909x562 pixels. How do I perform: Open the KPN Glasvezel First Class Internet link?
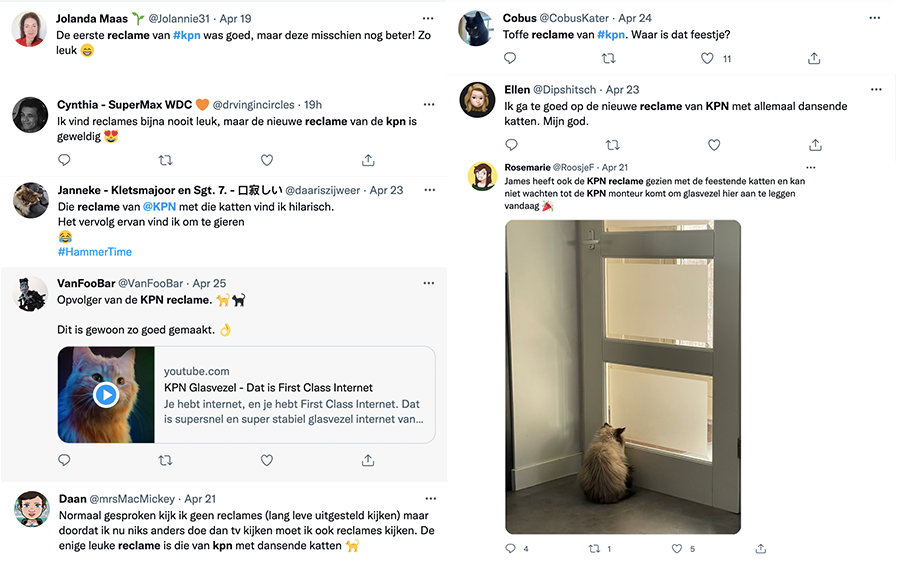tap(268, 387)
